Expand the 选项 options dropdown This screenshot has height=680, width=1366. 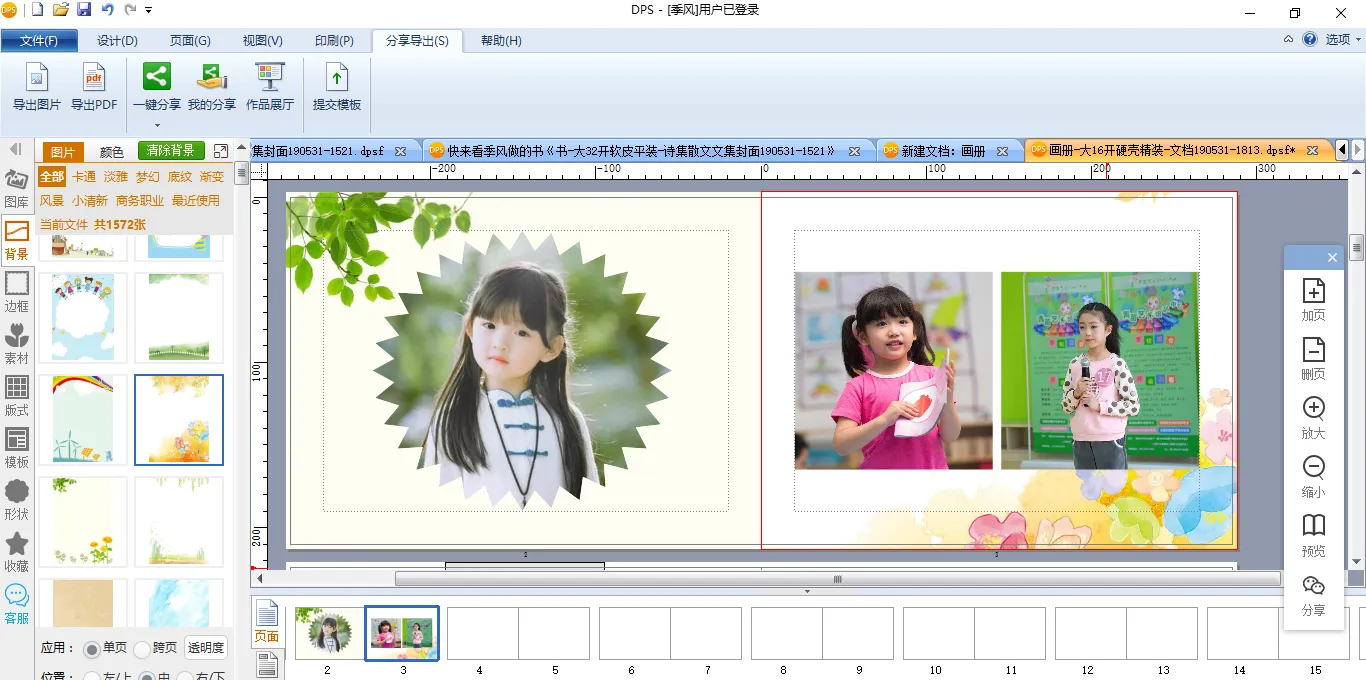[x=1358, y=40]
